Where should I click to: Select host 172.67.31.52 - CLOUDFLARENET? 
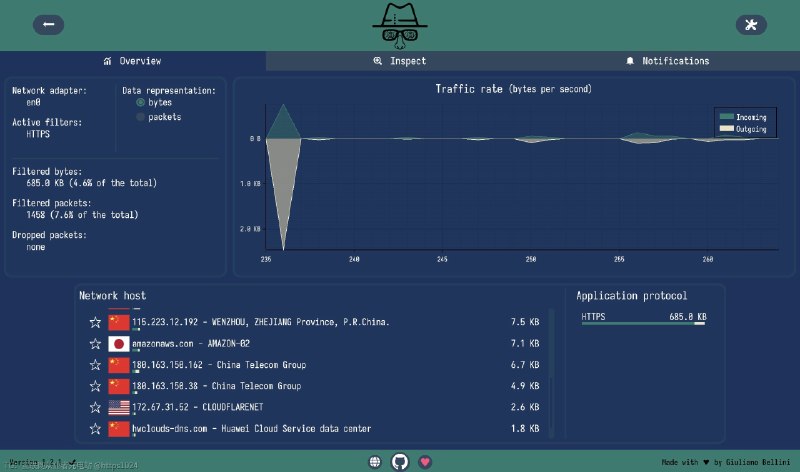click(x=314, y=407)
